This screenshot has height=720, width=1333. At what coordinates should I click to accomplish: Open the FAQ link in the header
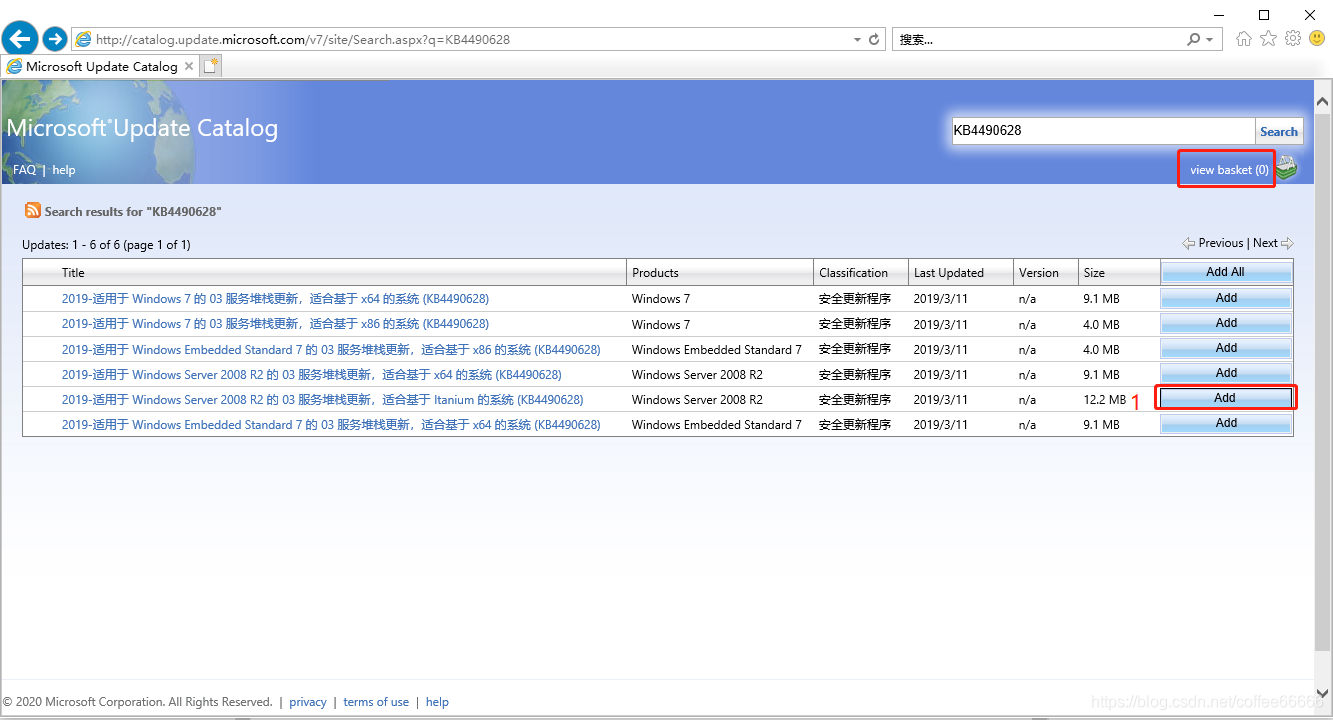click(x=24, y=170)
